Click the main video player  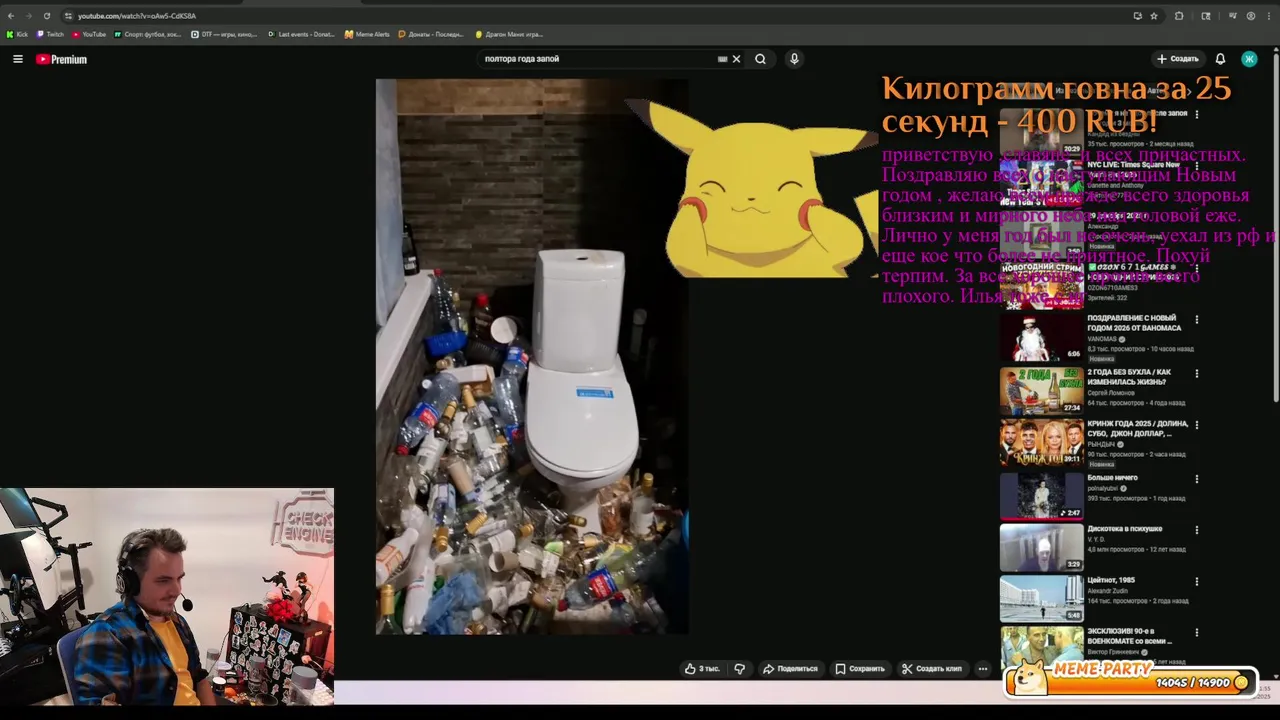click(x=532, y=357)
